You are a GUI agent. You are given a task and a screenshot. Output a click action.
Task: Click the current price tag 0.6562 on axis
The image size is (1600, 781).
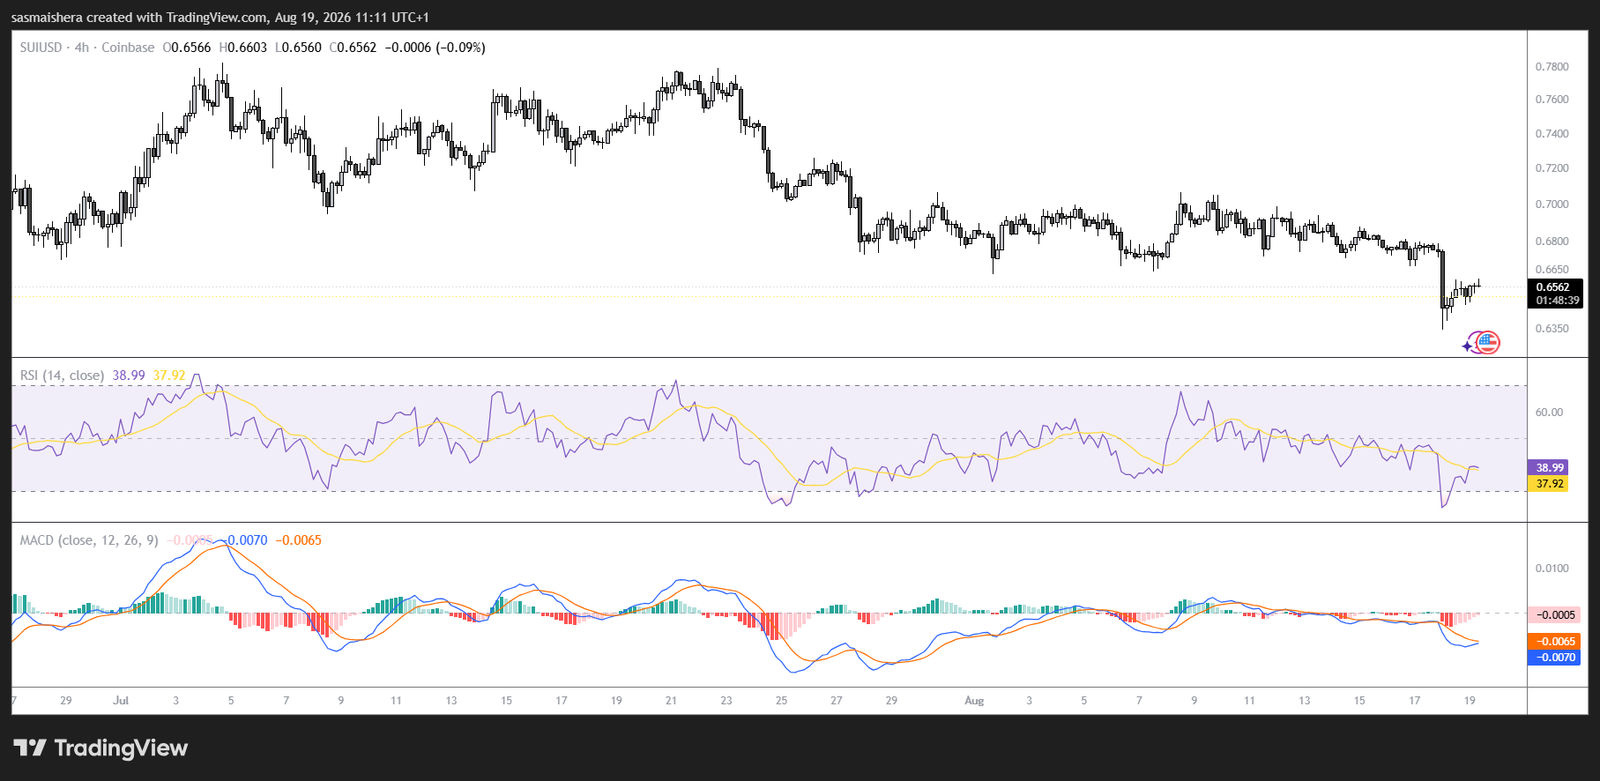tap(1553, 287)
